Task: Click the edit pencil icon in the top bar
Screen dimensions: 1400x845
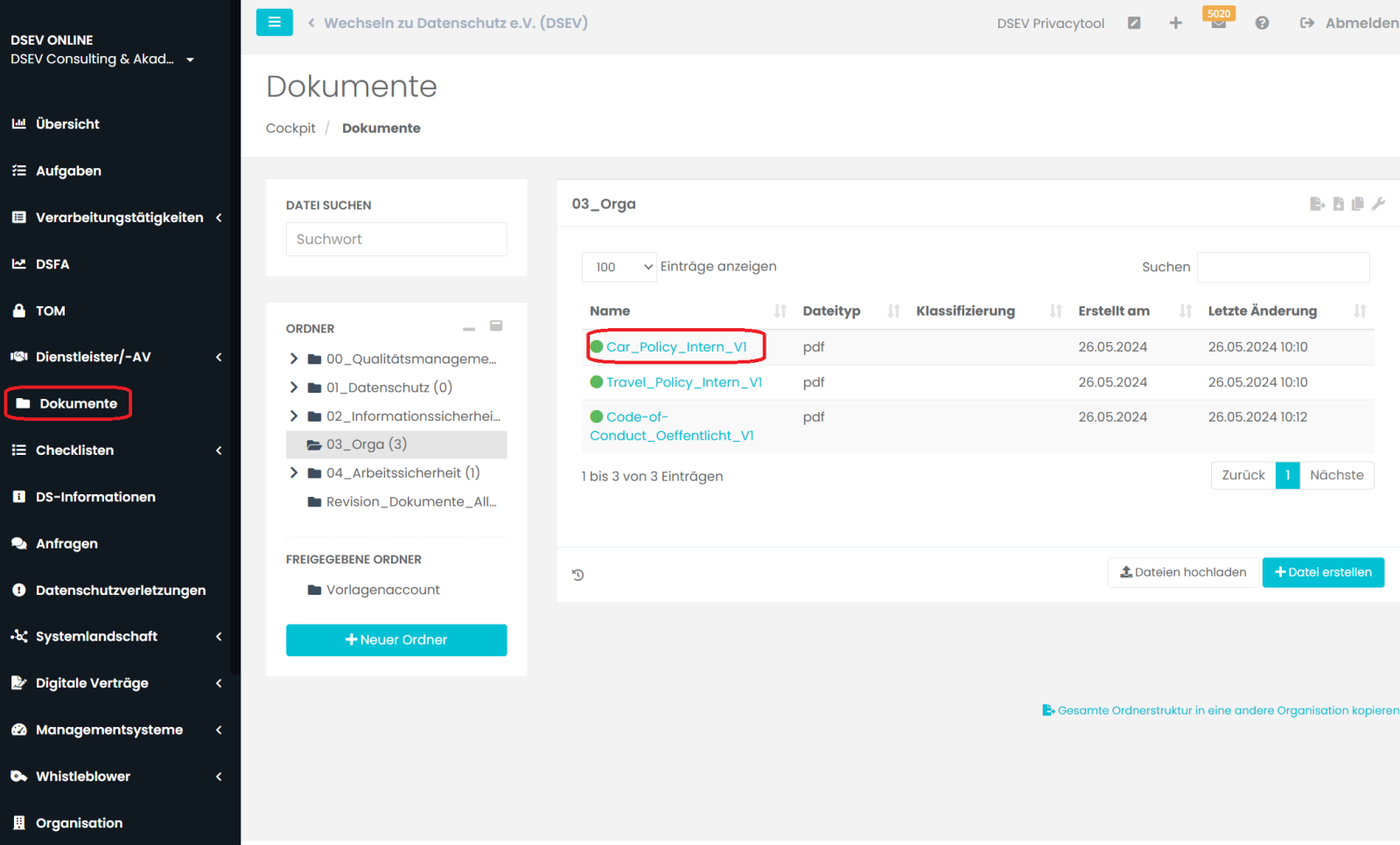Action: pos(1134,23)
